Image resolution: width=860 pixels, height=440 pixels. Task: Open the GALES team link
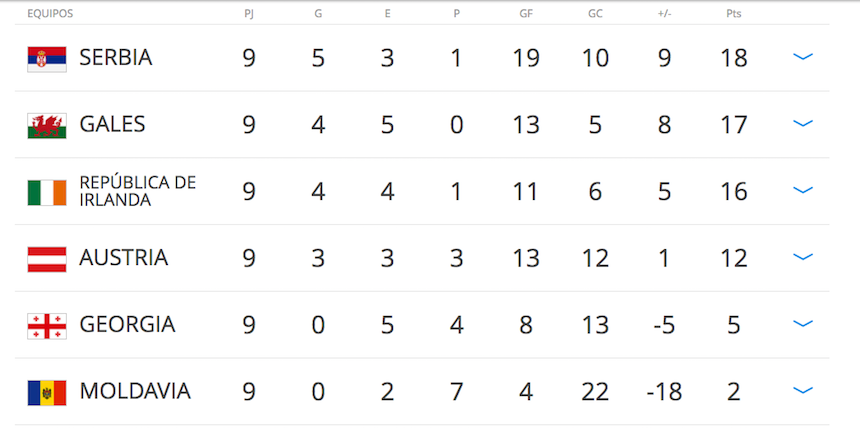112,125
